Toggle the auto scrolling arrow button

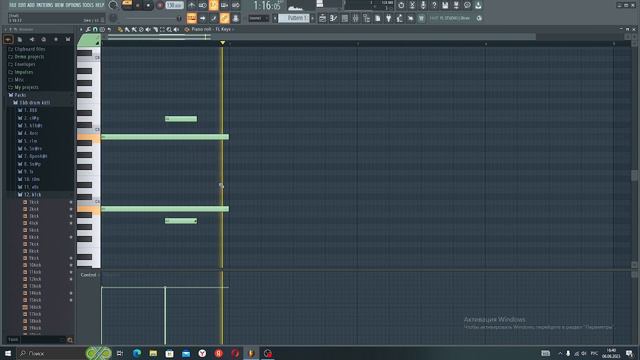pyautogui.click(x=202, y=18)
